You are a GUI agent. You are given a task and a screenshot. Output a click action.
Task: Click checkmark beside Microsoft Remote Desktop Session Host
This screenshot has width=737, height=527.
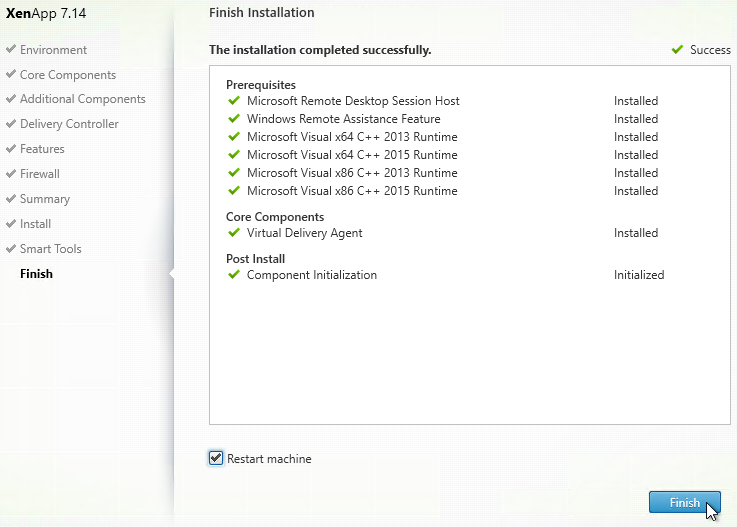click(234, 101)
